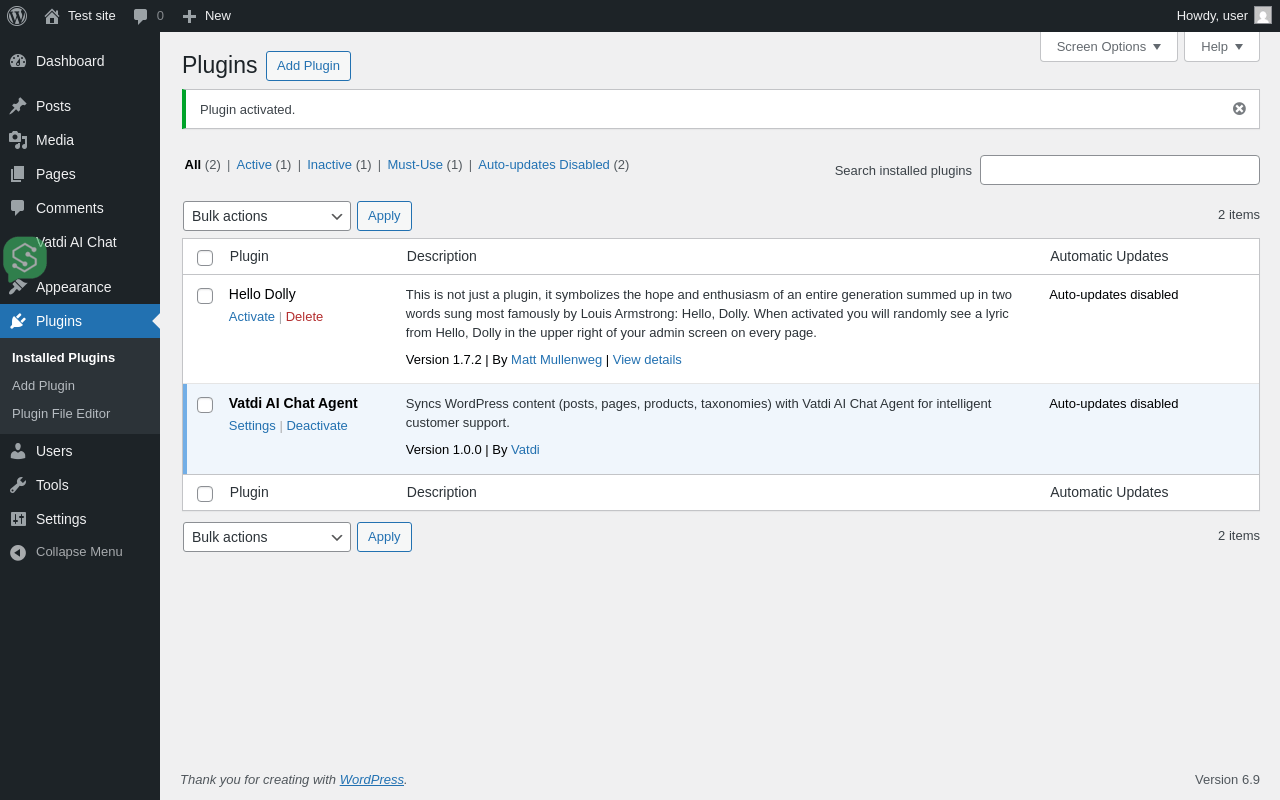The image size is (1280, 800).
Task: Filter plugins by the Inactive tab
Action: [329, 165]
